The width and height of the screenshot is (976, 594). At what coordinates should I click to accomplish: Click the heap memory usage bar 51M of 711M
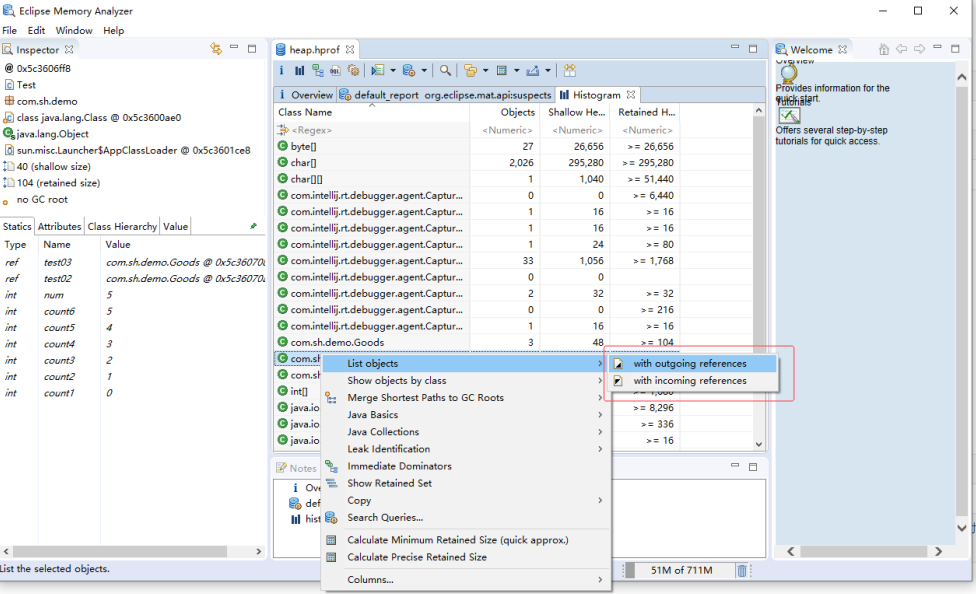(681, 570)
